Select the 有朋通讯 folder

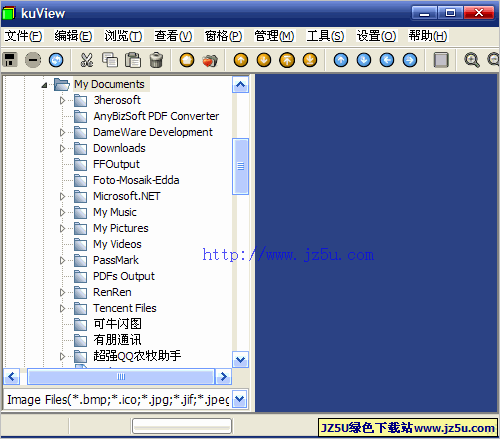coord(117,340)
